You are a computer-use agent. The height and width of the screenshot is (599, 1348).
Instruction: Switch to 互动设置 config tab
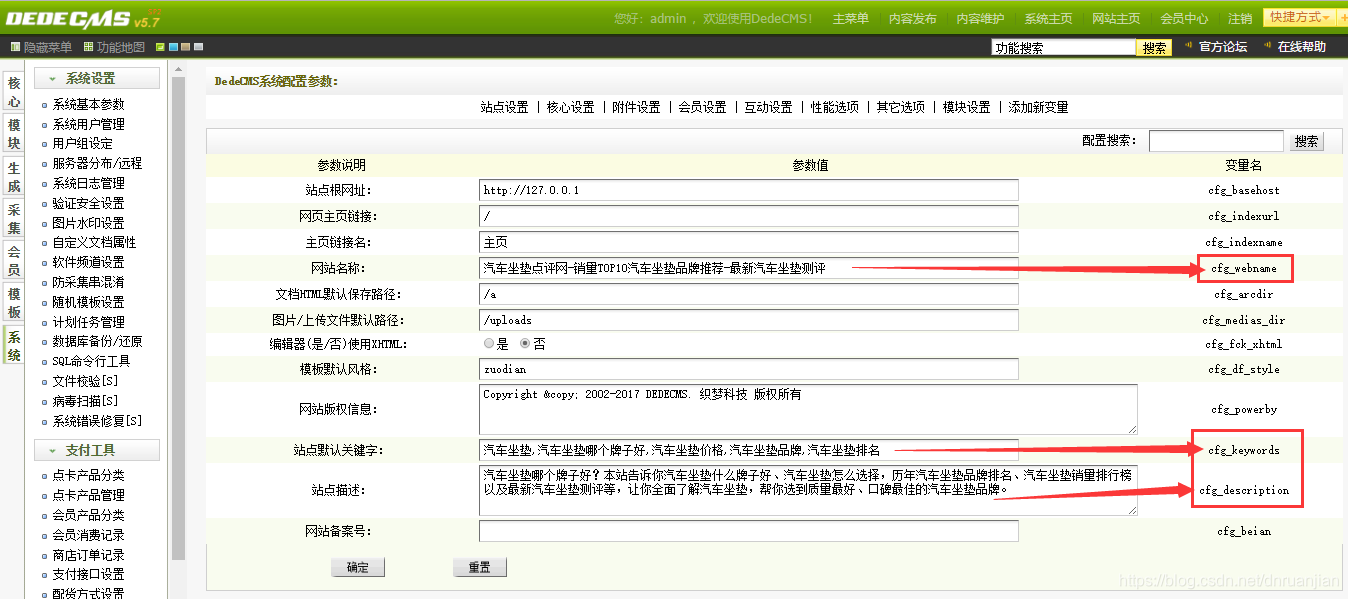pos(768,107)
